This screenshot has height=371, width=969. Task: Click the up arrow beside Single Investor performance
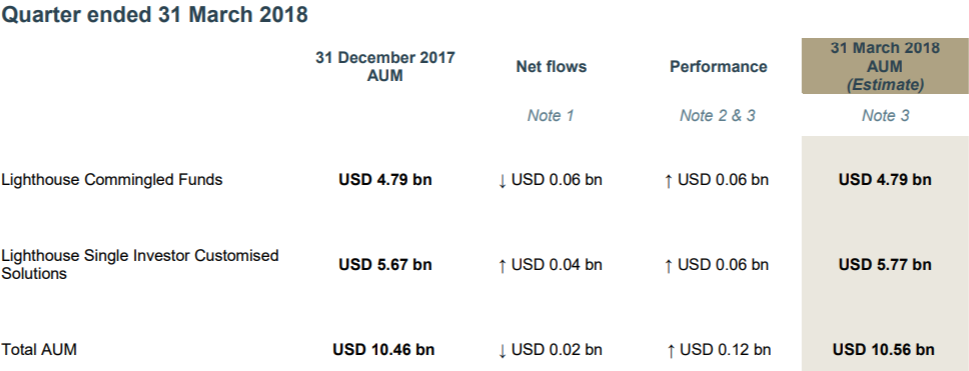pos(668,266)
